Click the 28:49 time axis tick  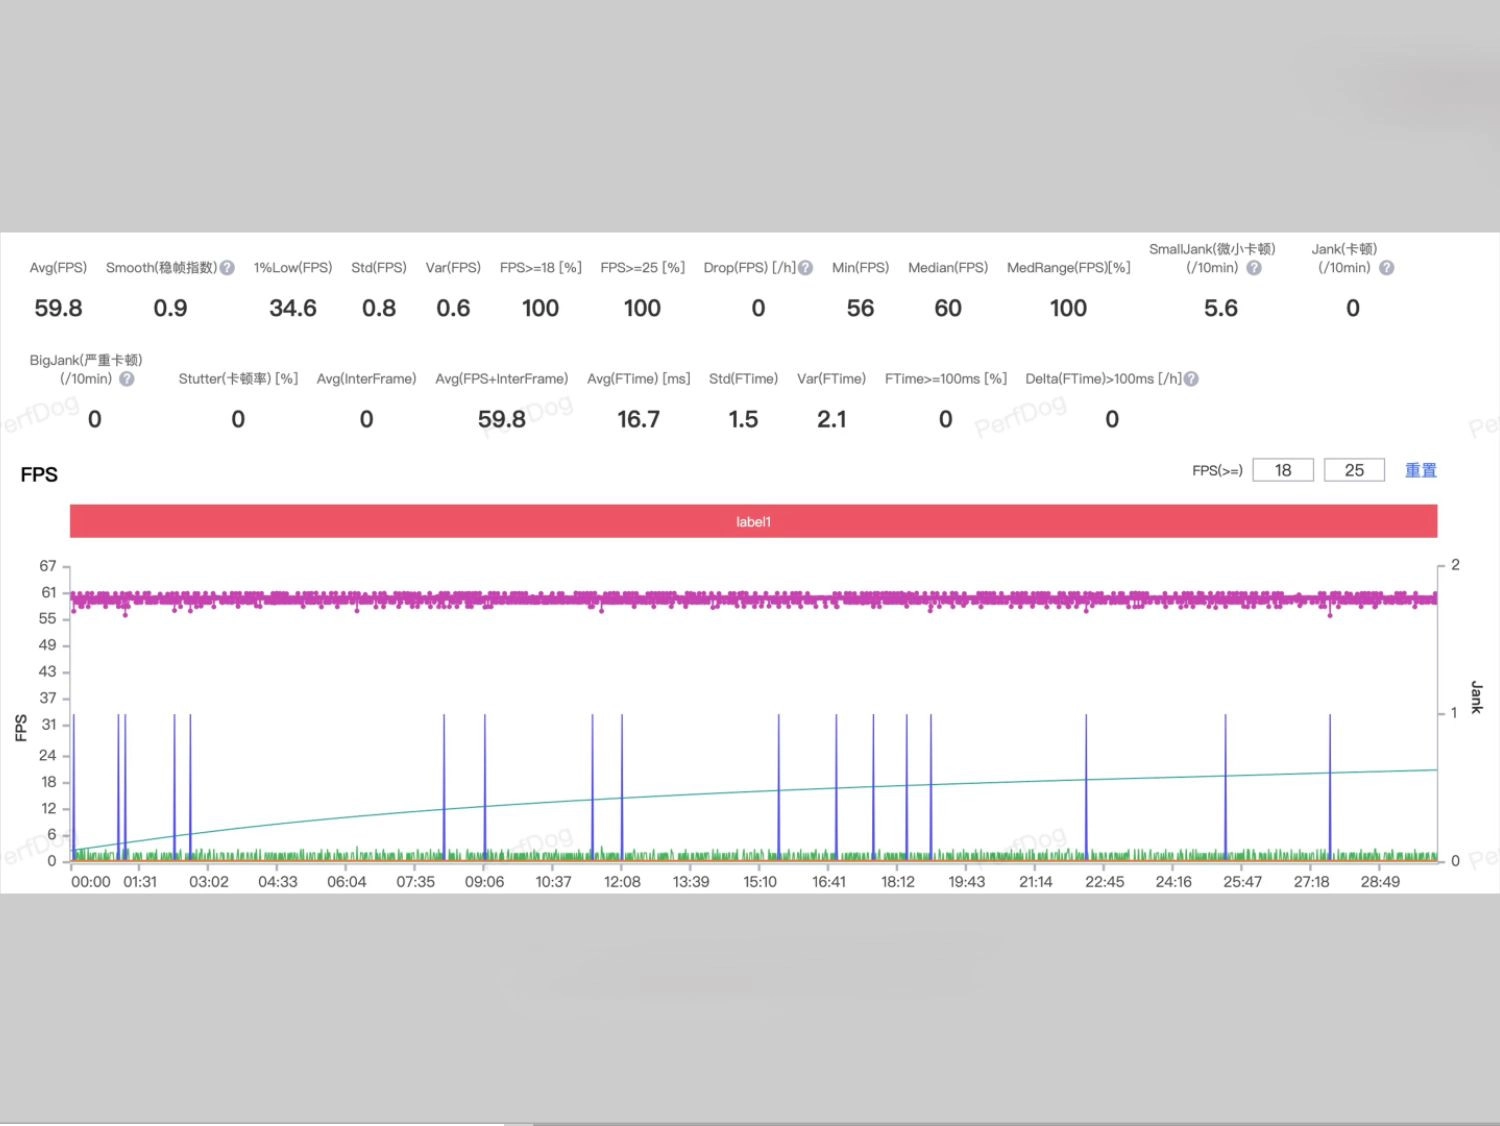(1380, 882)
